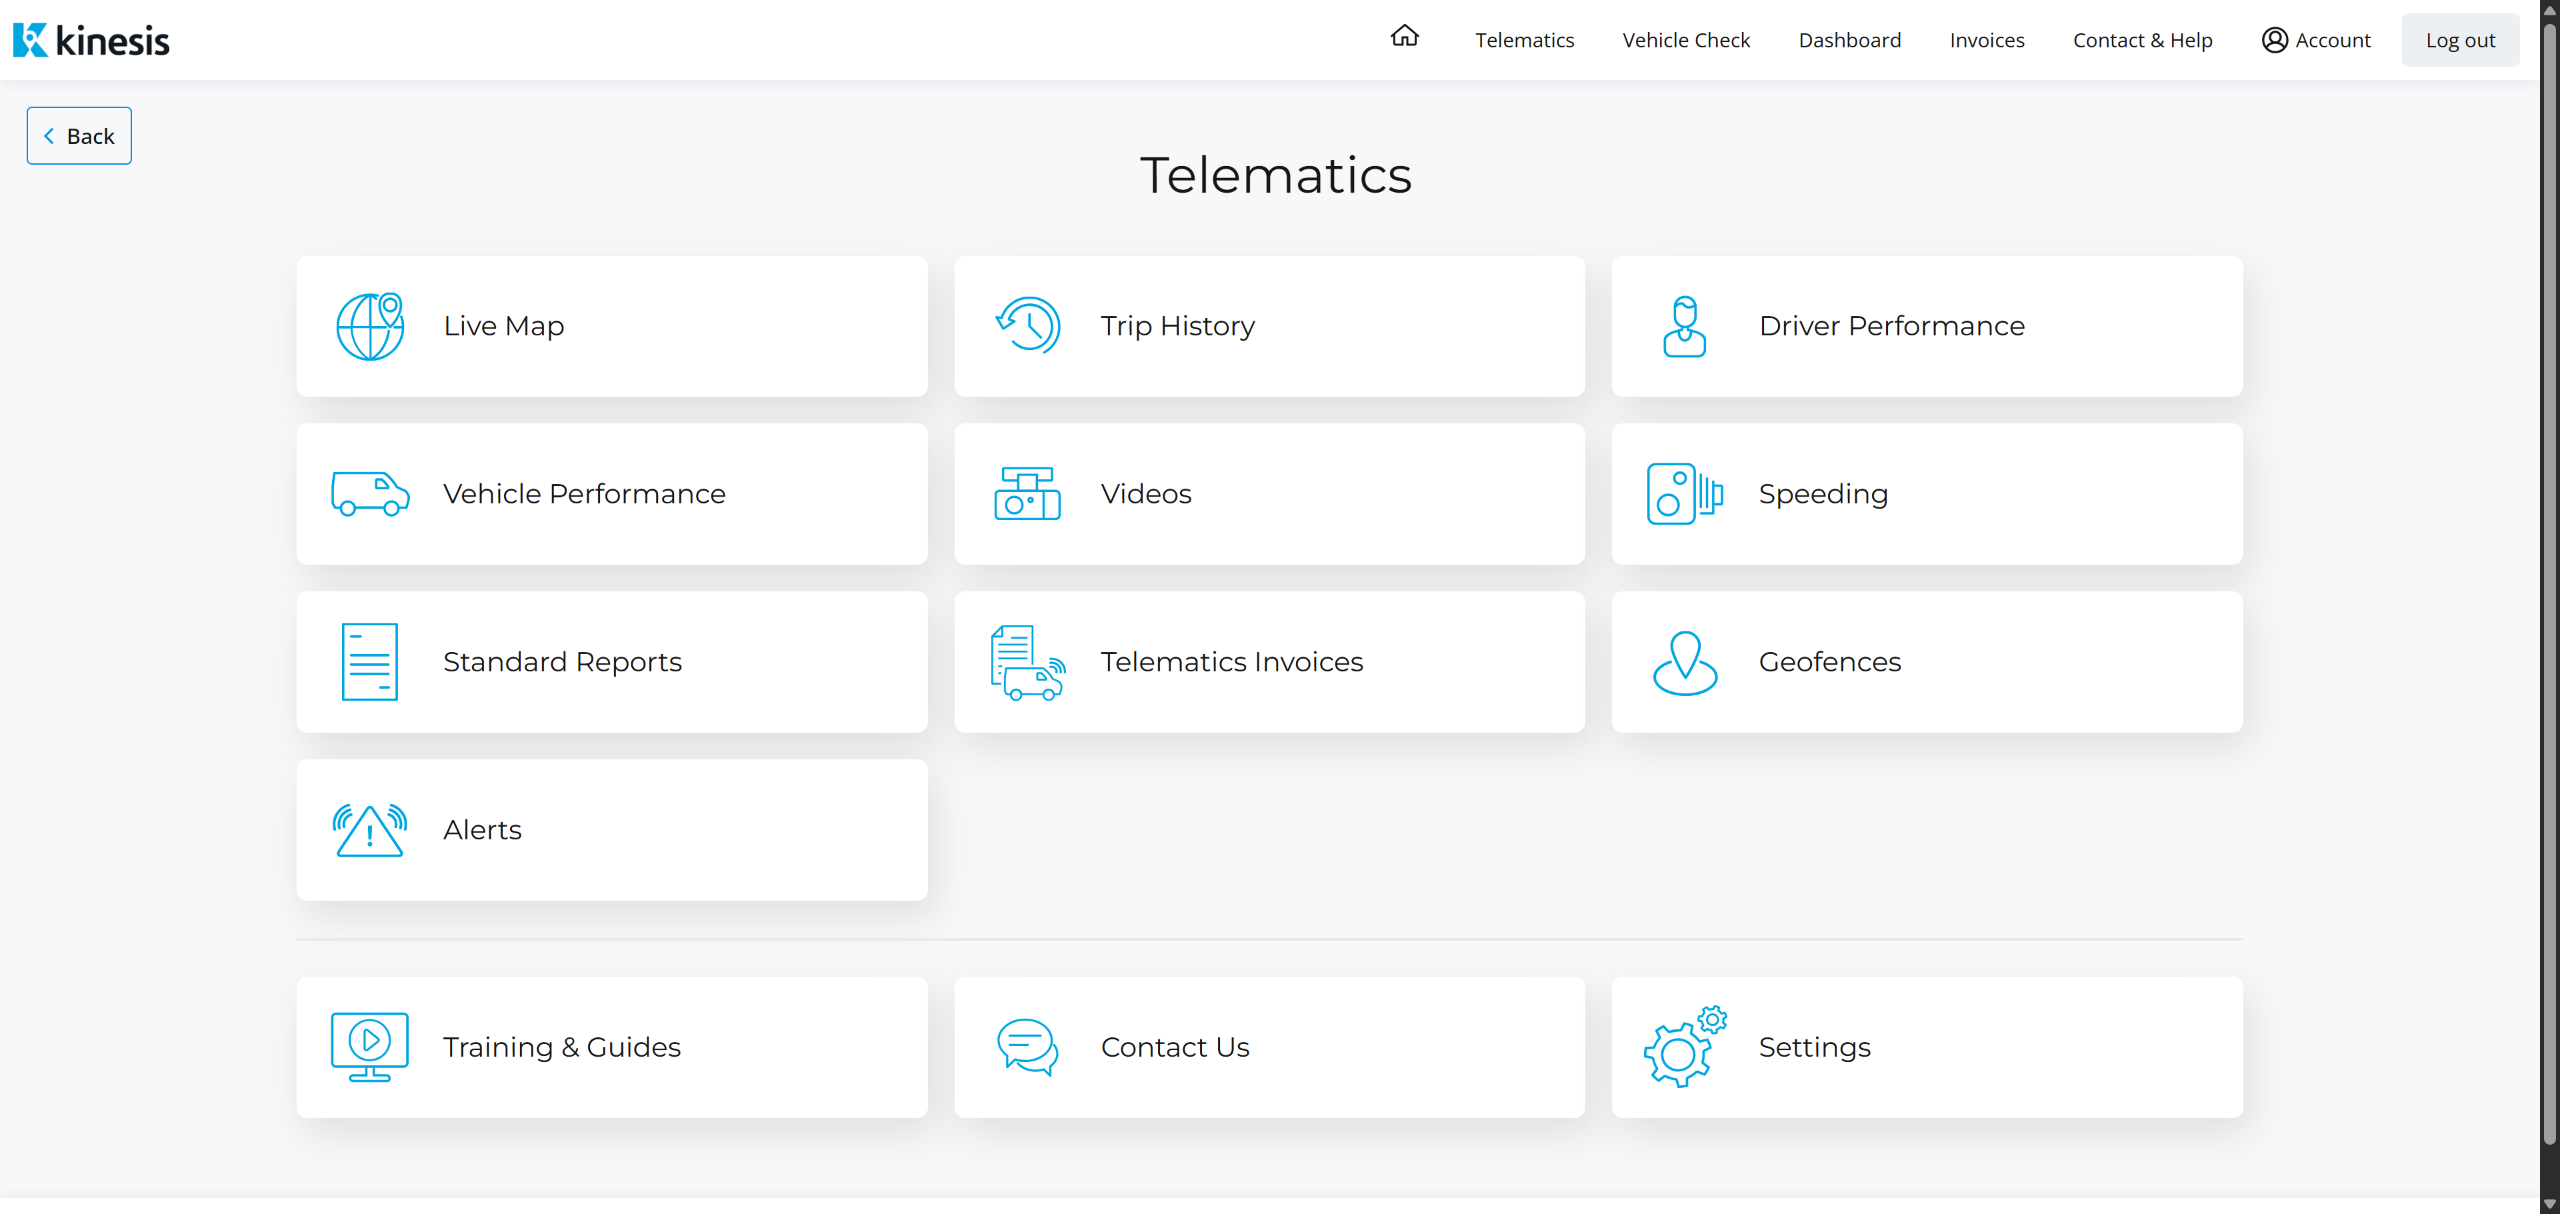Open the Account profile link

coord(2316,40)
